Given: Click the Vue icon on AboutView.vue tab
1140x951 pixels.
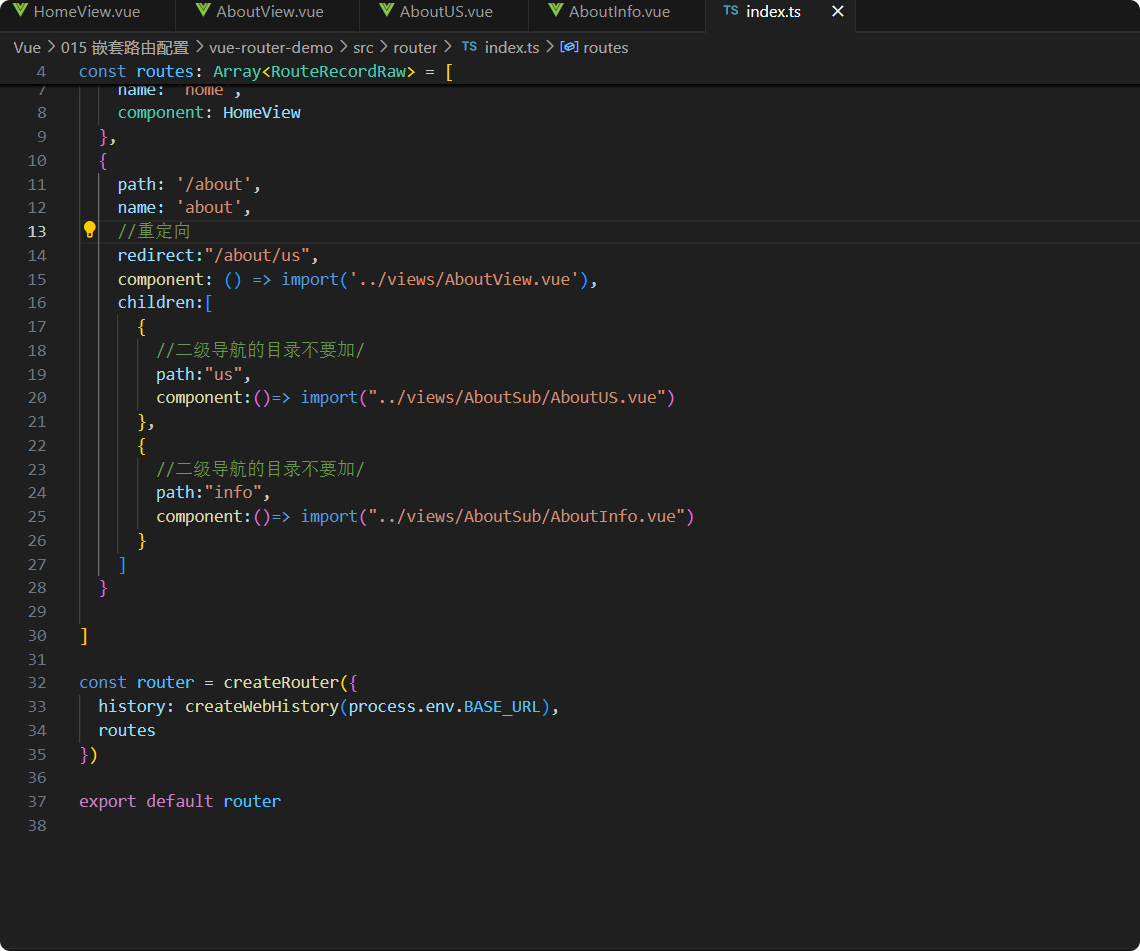Looking at the screenshot, I should [x=203, y=12].
